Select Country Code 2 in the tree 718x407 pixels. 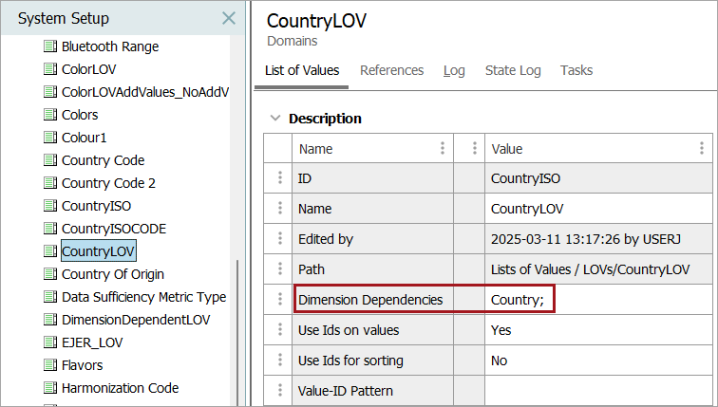pos(109,183)
